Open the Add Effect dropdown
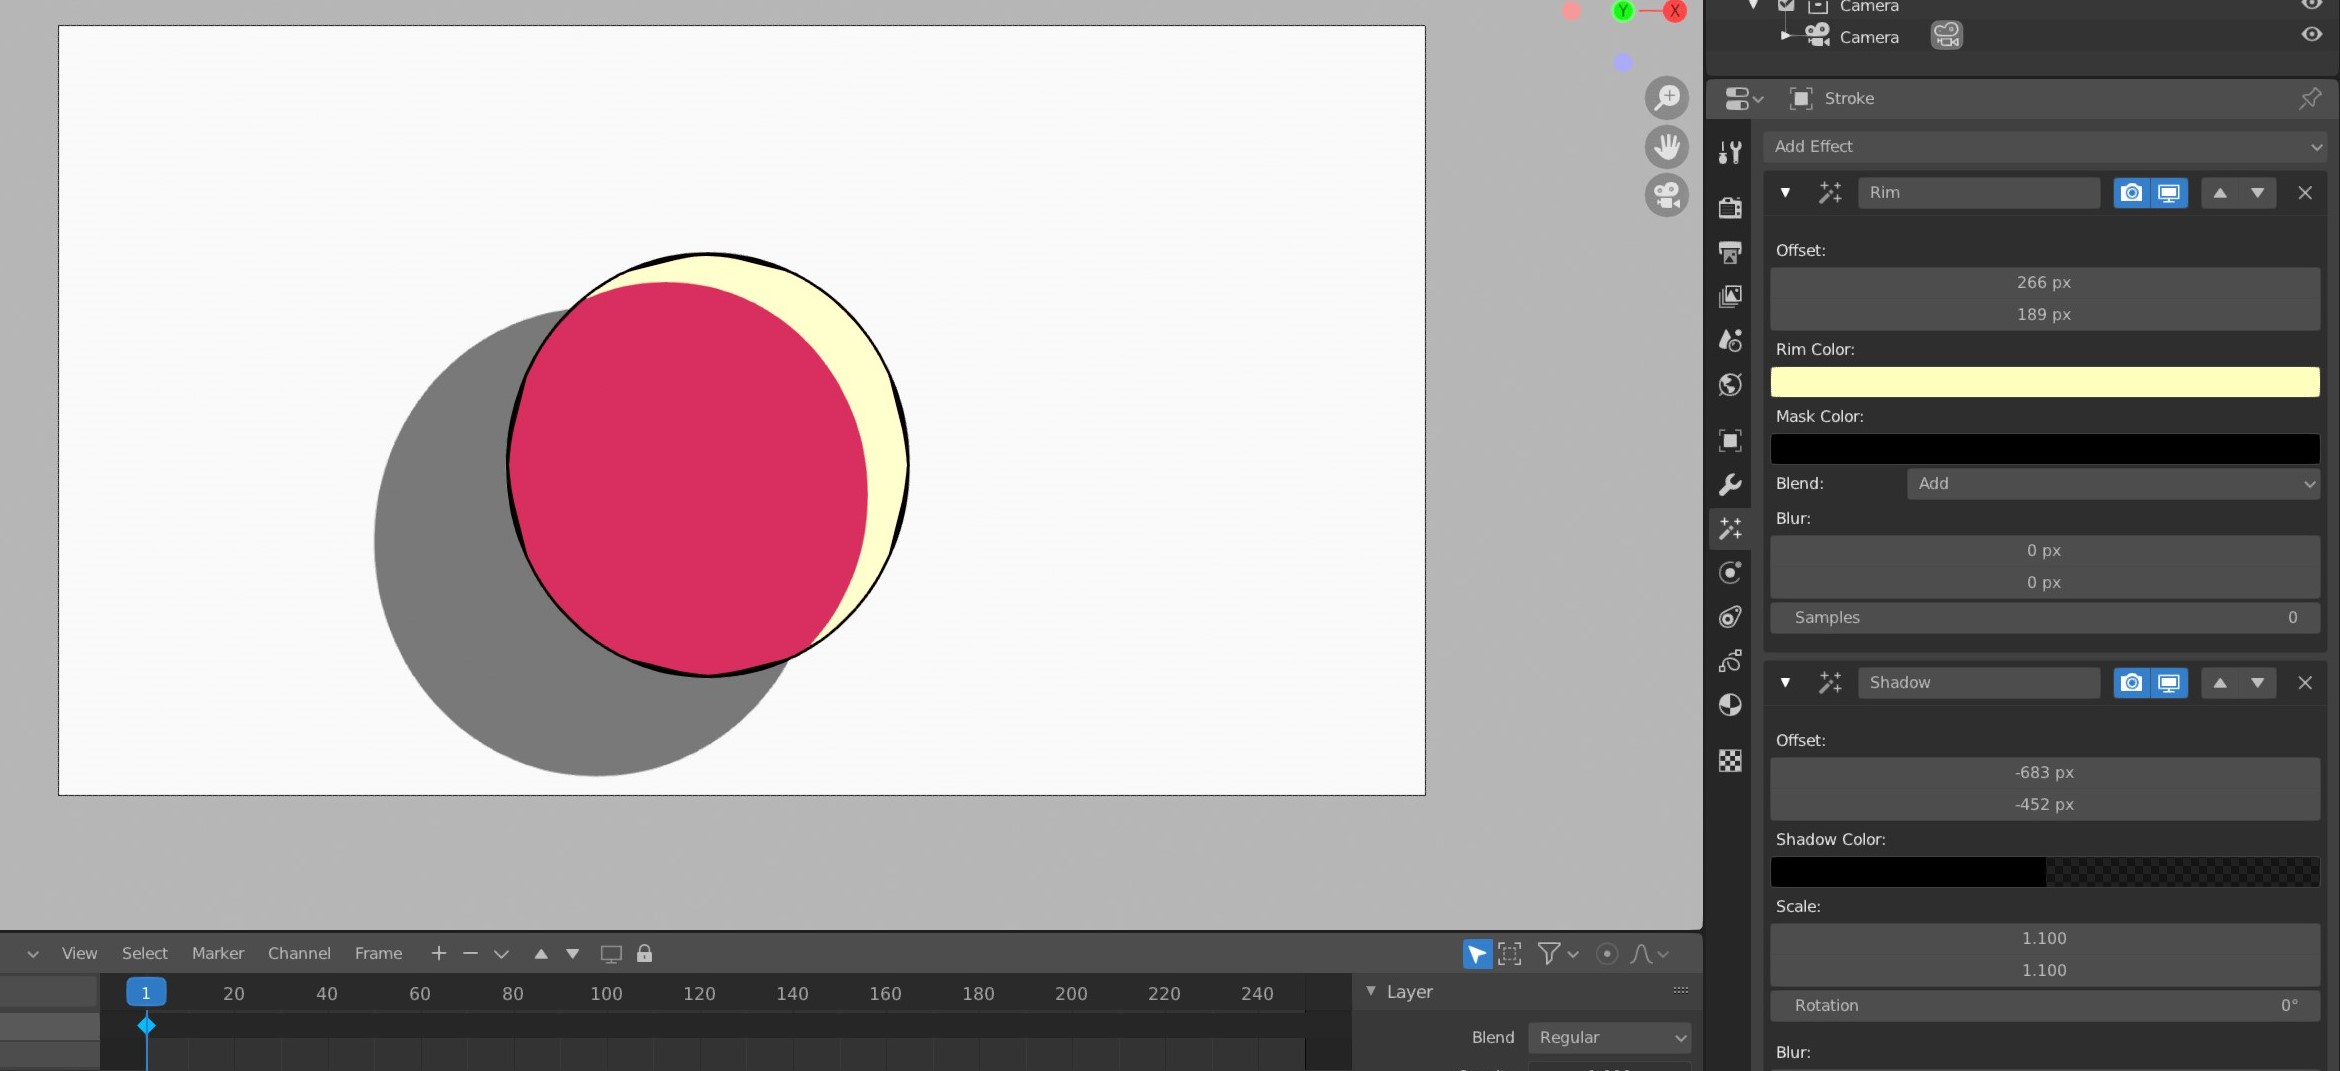The image size is (2340, 1071). pos(2044,146)
